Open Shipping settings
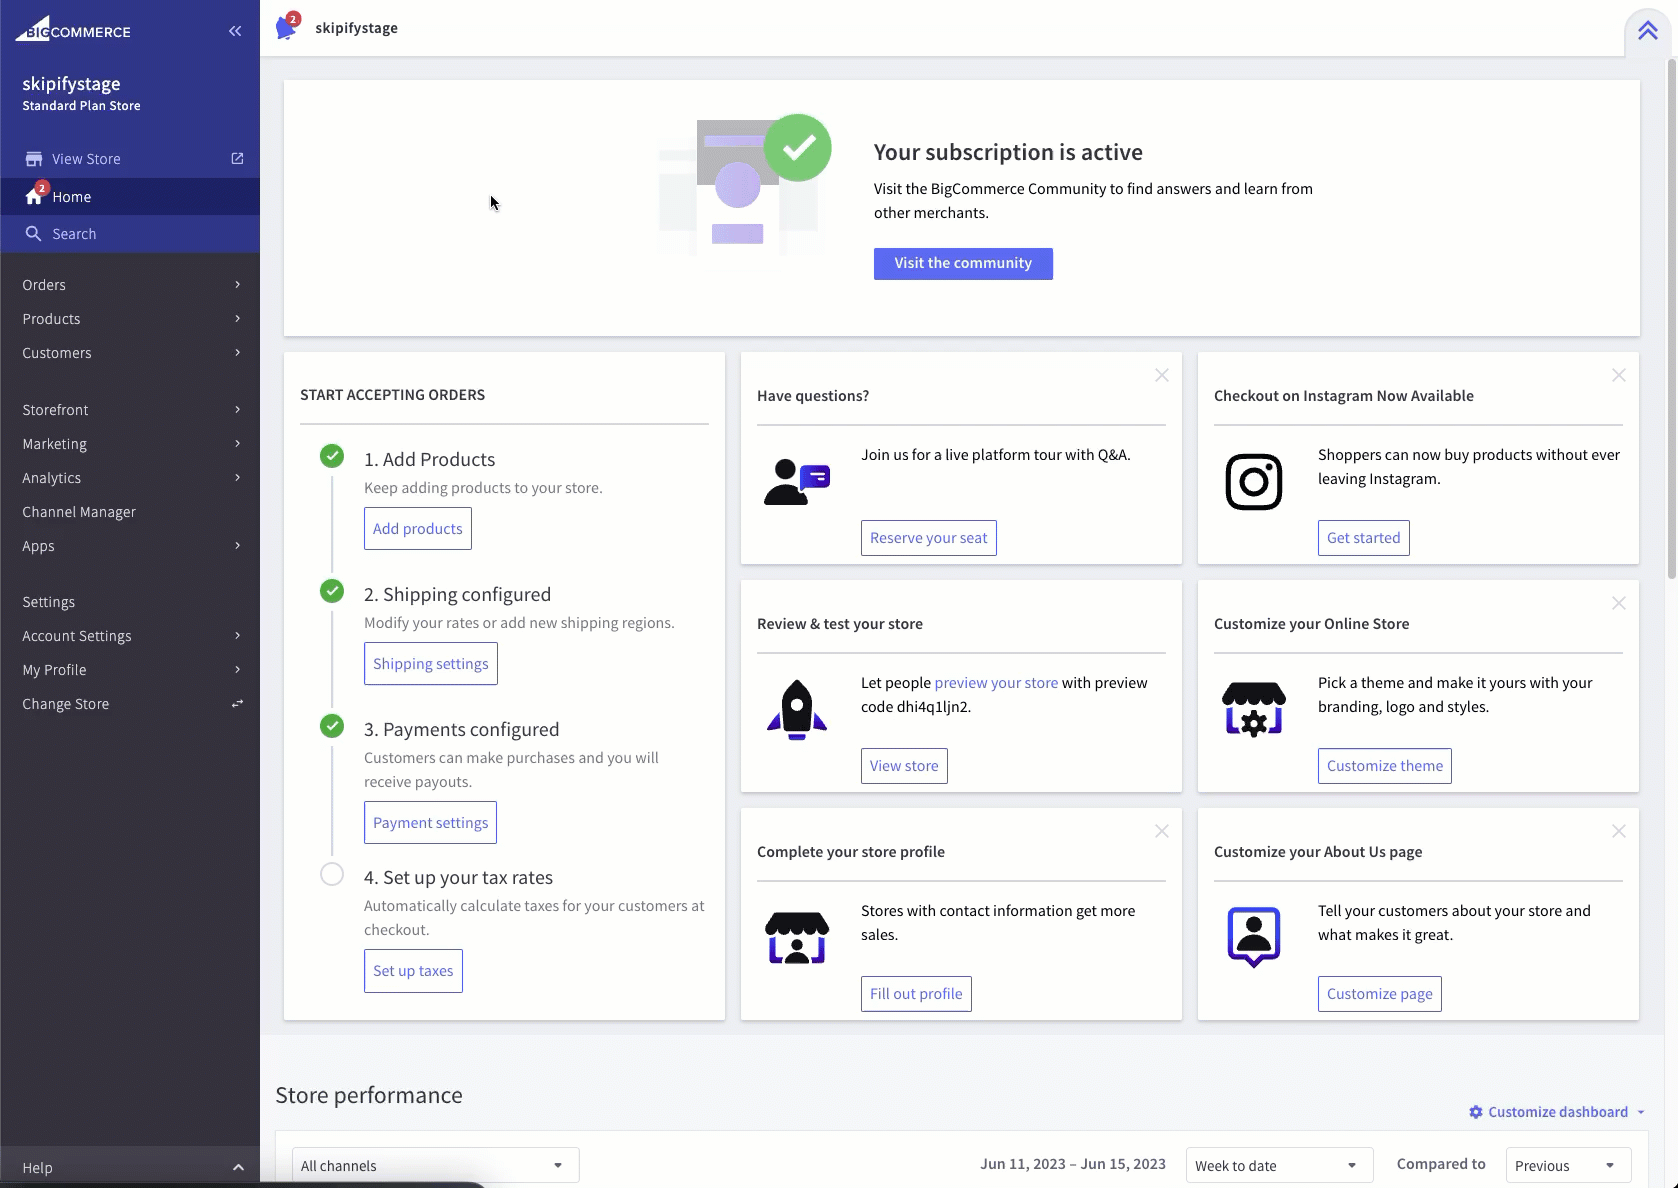1678x1188 pixels. coord(431,664)
